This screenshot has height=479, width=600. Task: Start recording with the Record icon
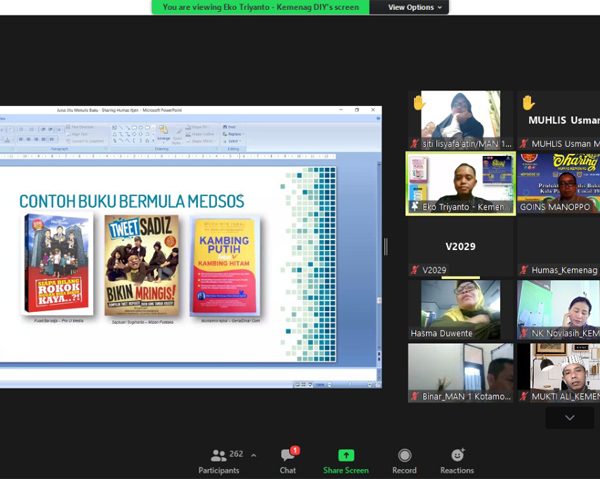404,460
